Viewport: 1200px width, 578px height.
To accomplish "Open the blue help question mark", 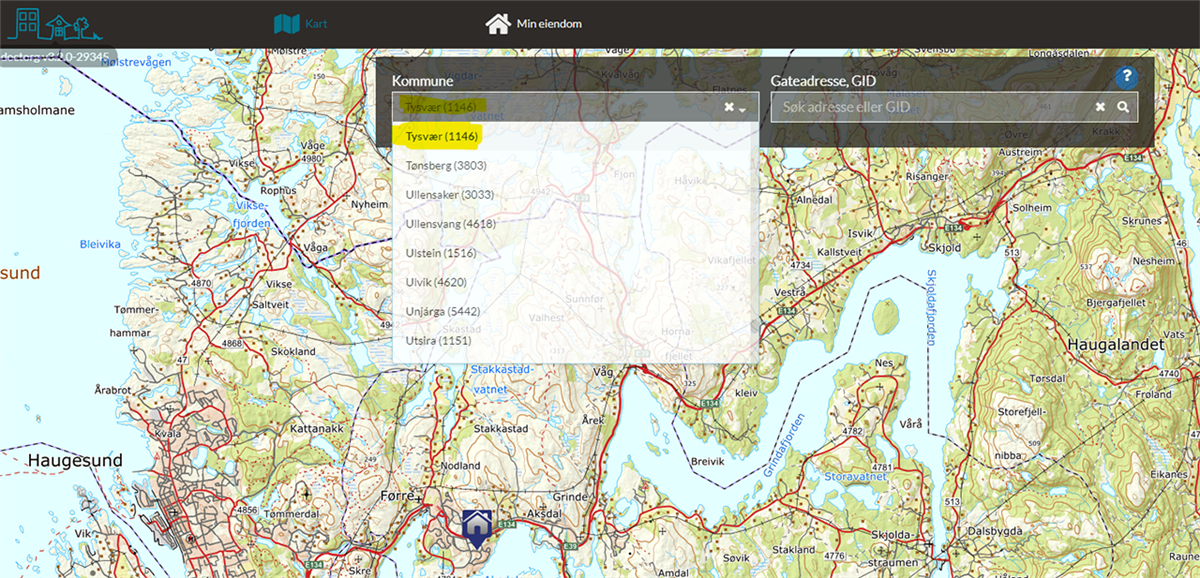I will point(1126,76).
